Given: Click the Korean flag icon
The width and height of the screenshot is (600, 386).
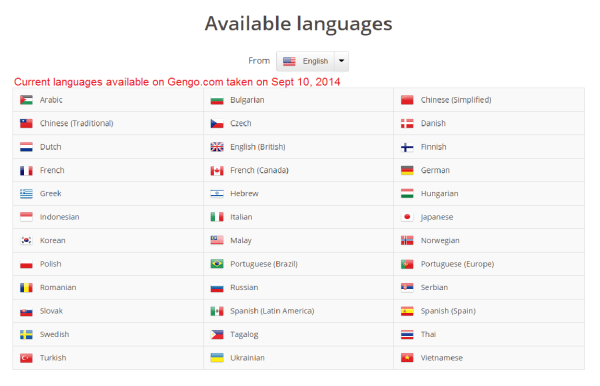Looking at the screenshot, I should tap(26, 240).
